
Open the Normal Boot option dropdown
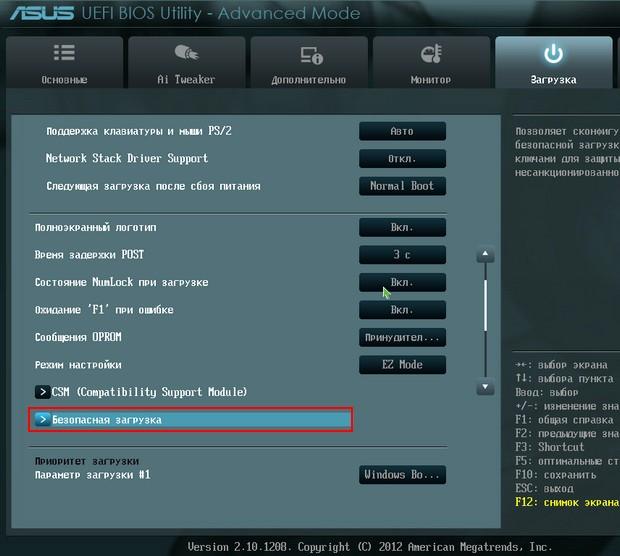click(402, 186)
